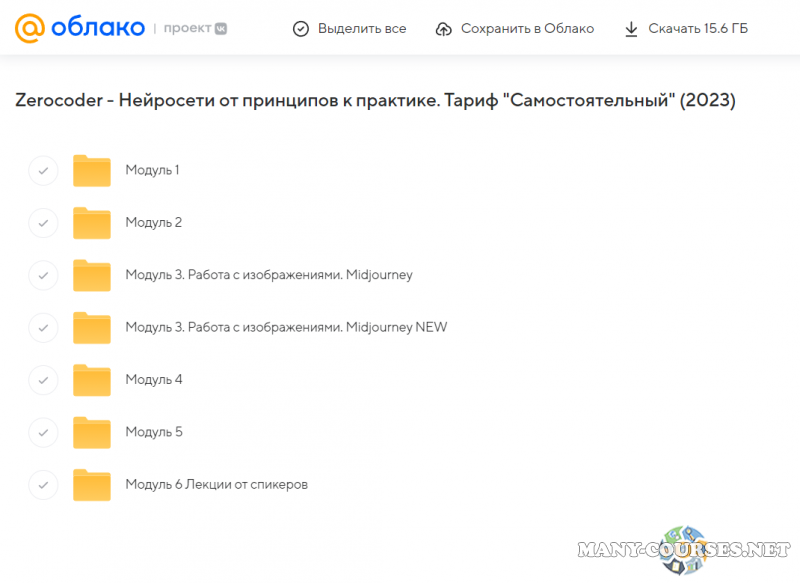Click the download arrow icon beside Скачать
This screenshot has height=583, width=800.
pyautogui.click(x=631, y=29)
